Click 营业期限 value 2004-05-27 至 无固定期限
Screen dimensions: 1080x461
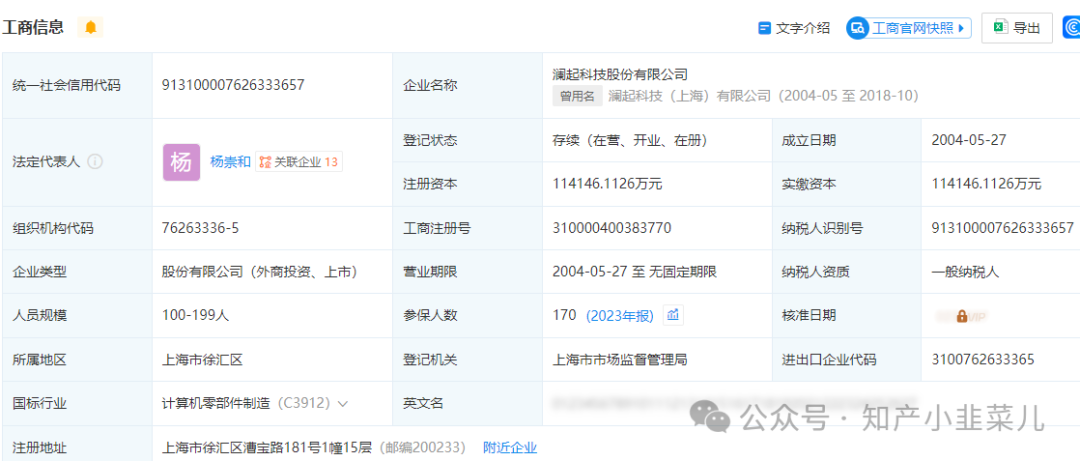634,272
